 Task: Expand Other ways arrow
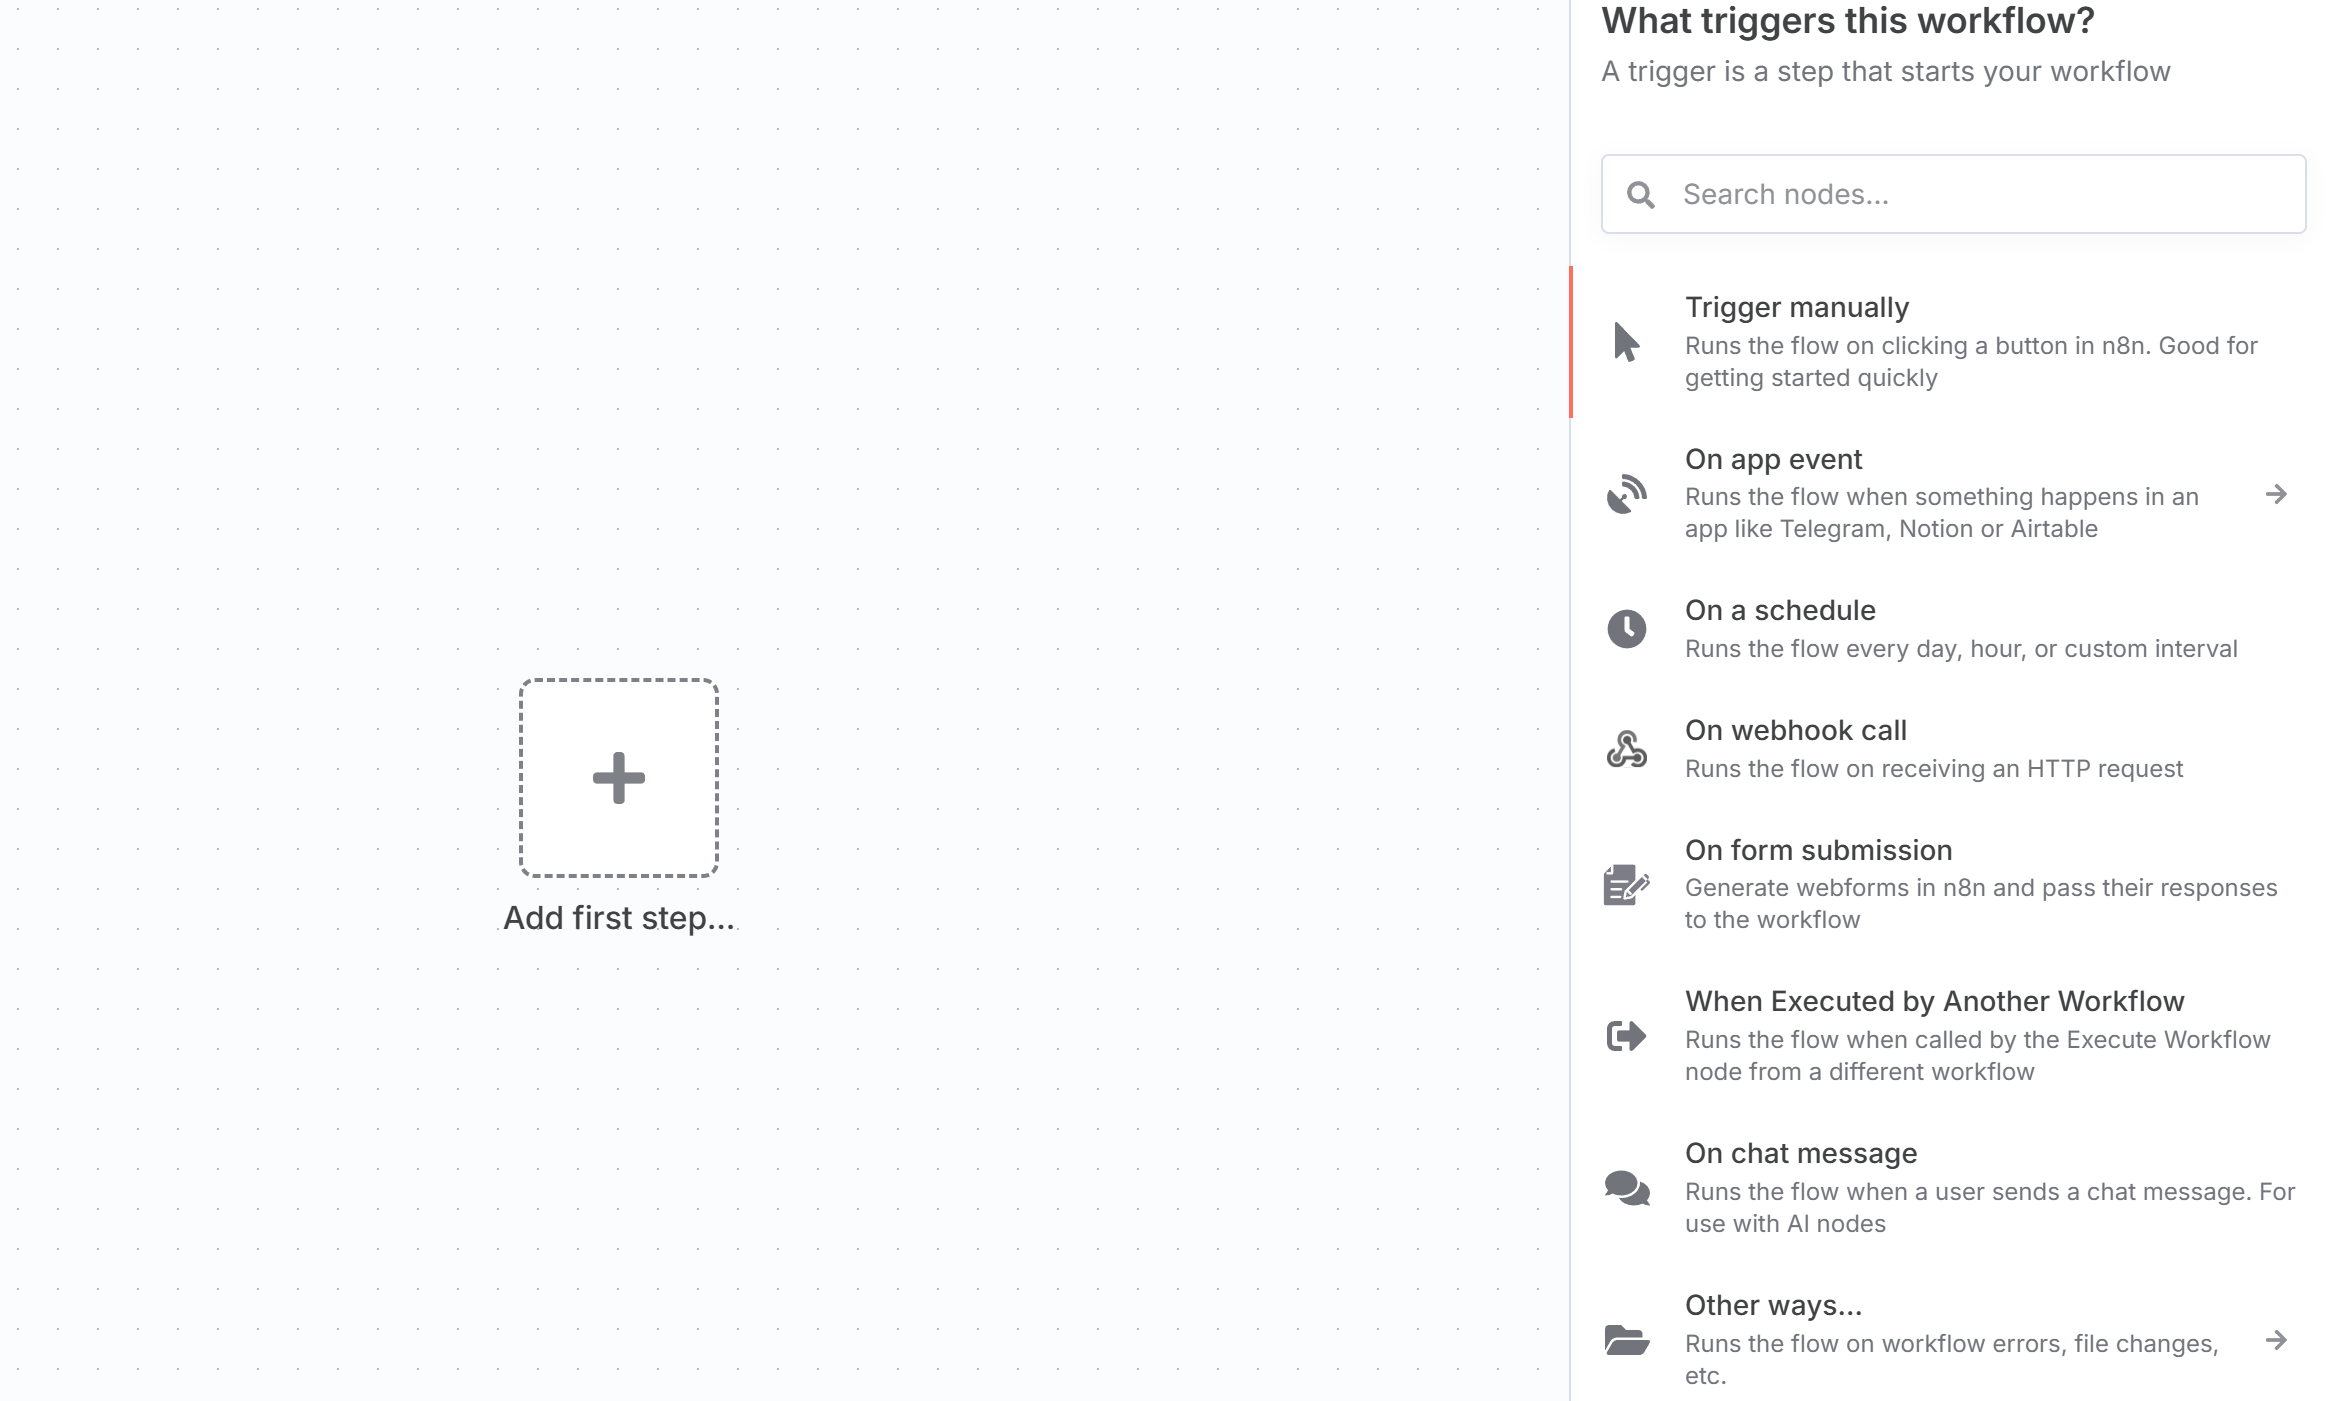[x=2276, y=1340]
